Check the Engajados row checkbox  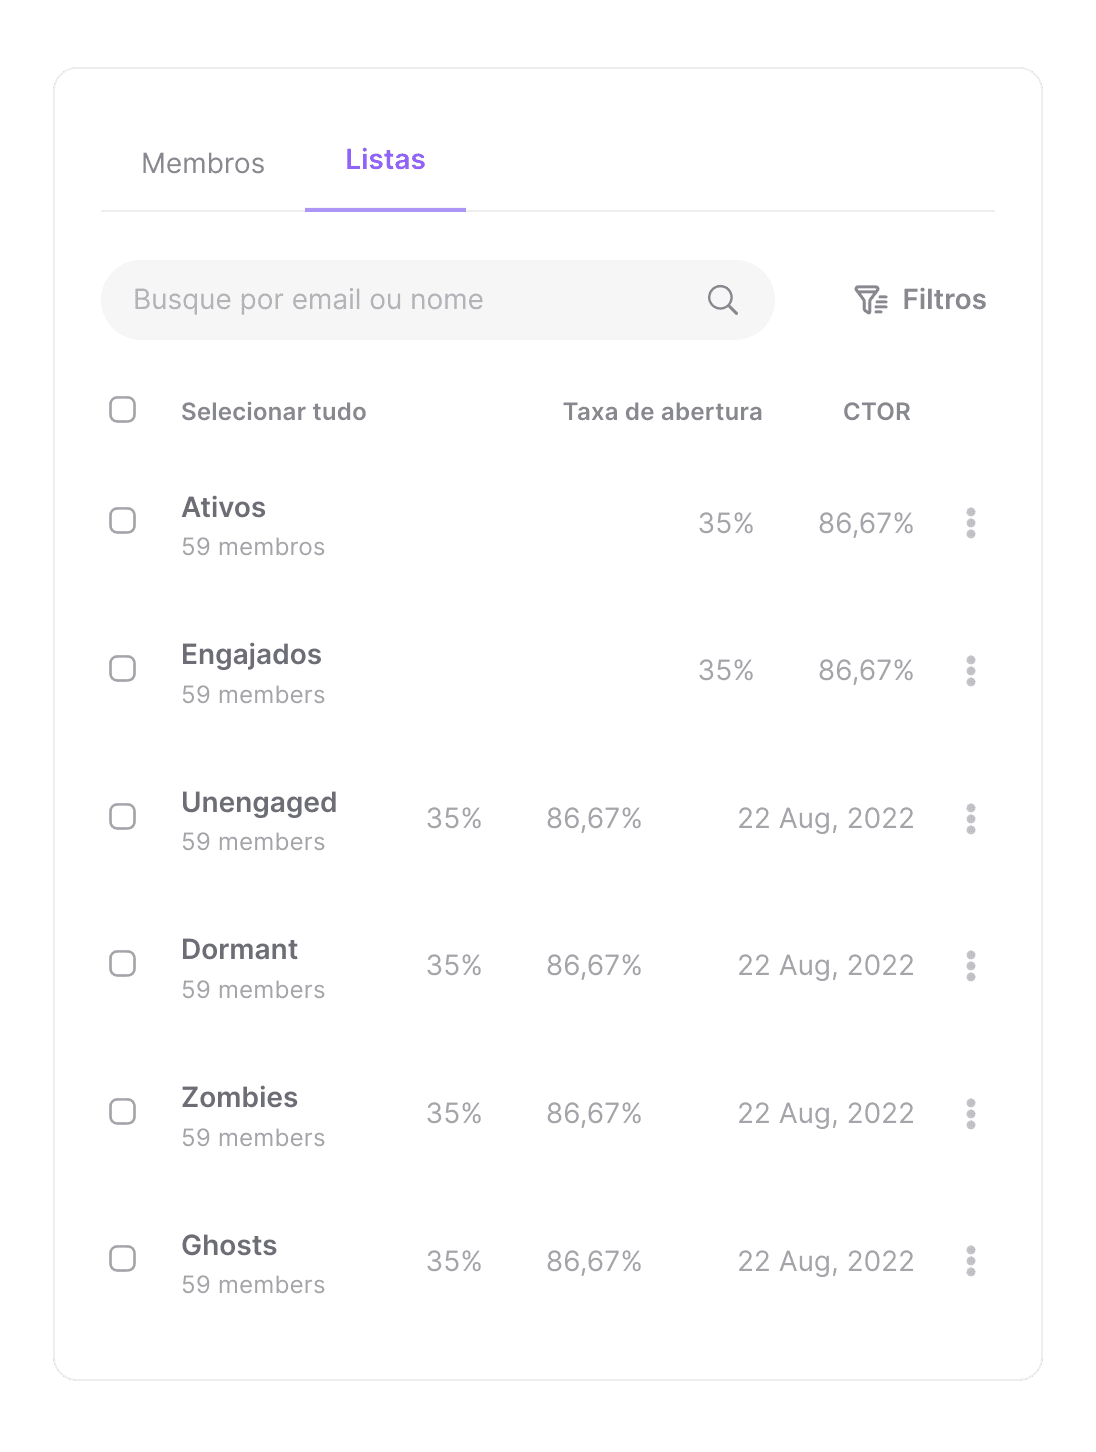pyautogui.click(x=123, y=669)
